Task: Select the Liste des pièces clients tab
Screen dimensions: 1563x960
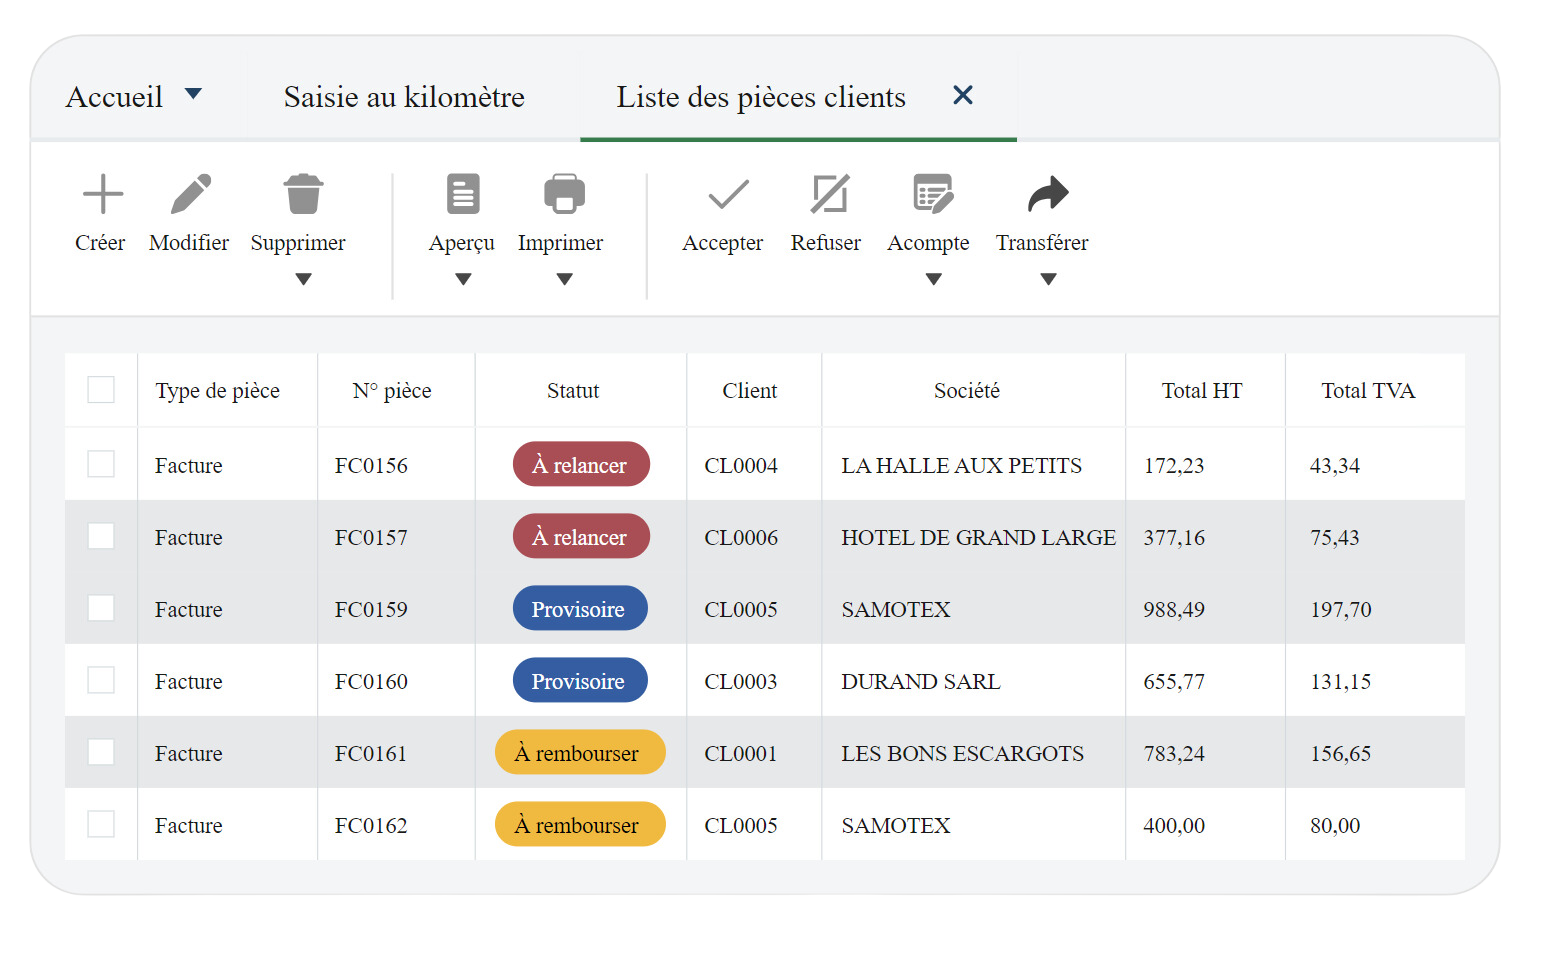Action: click(761, 97)
